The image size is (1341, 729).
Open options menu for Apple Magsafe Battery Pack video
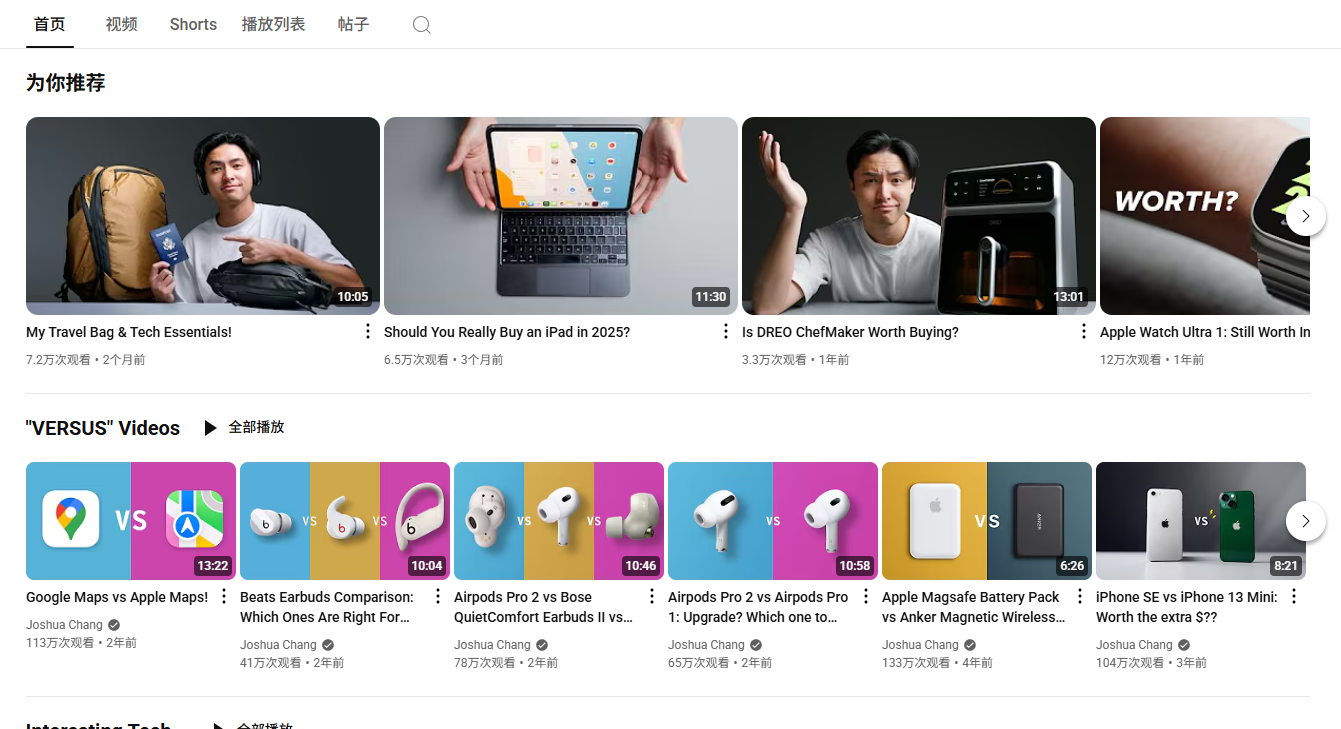(x=1079, y=597)
